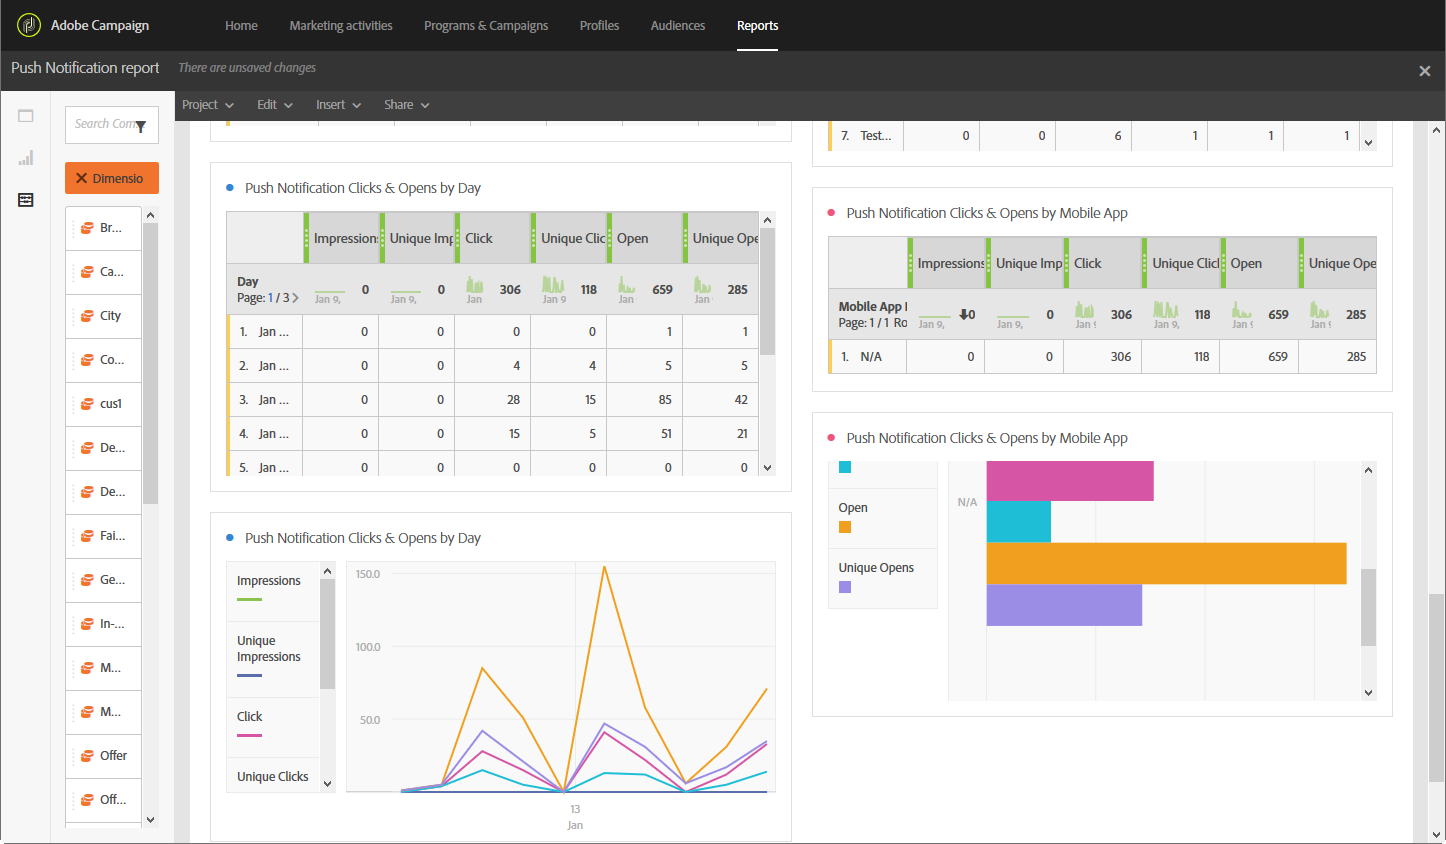Open the Visualizations bar-chart icon in left rail
The width and height of the screenshot is (1446, 844).
(26, 158)
